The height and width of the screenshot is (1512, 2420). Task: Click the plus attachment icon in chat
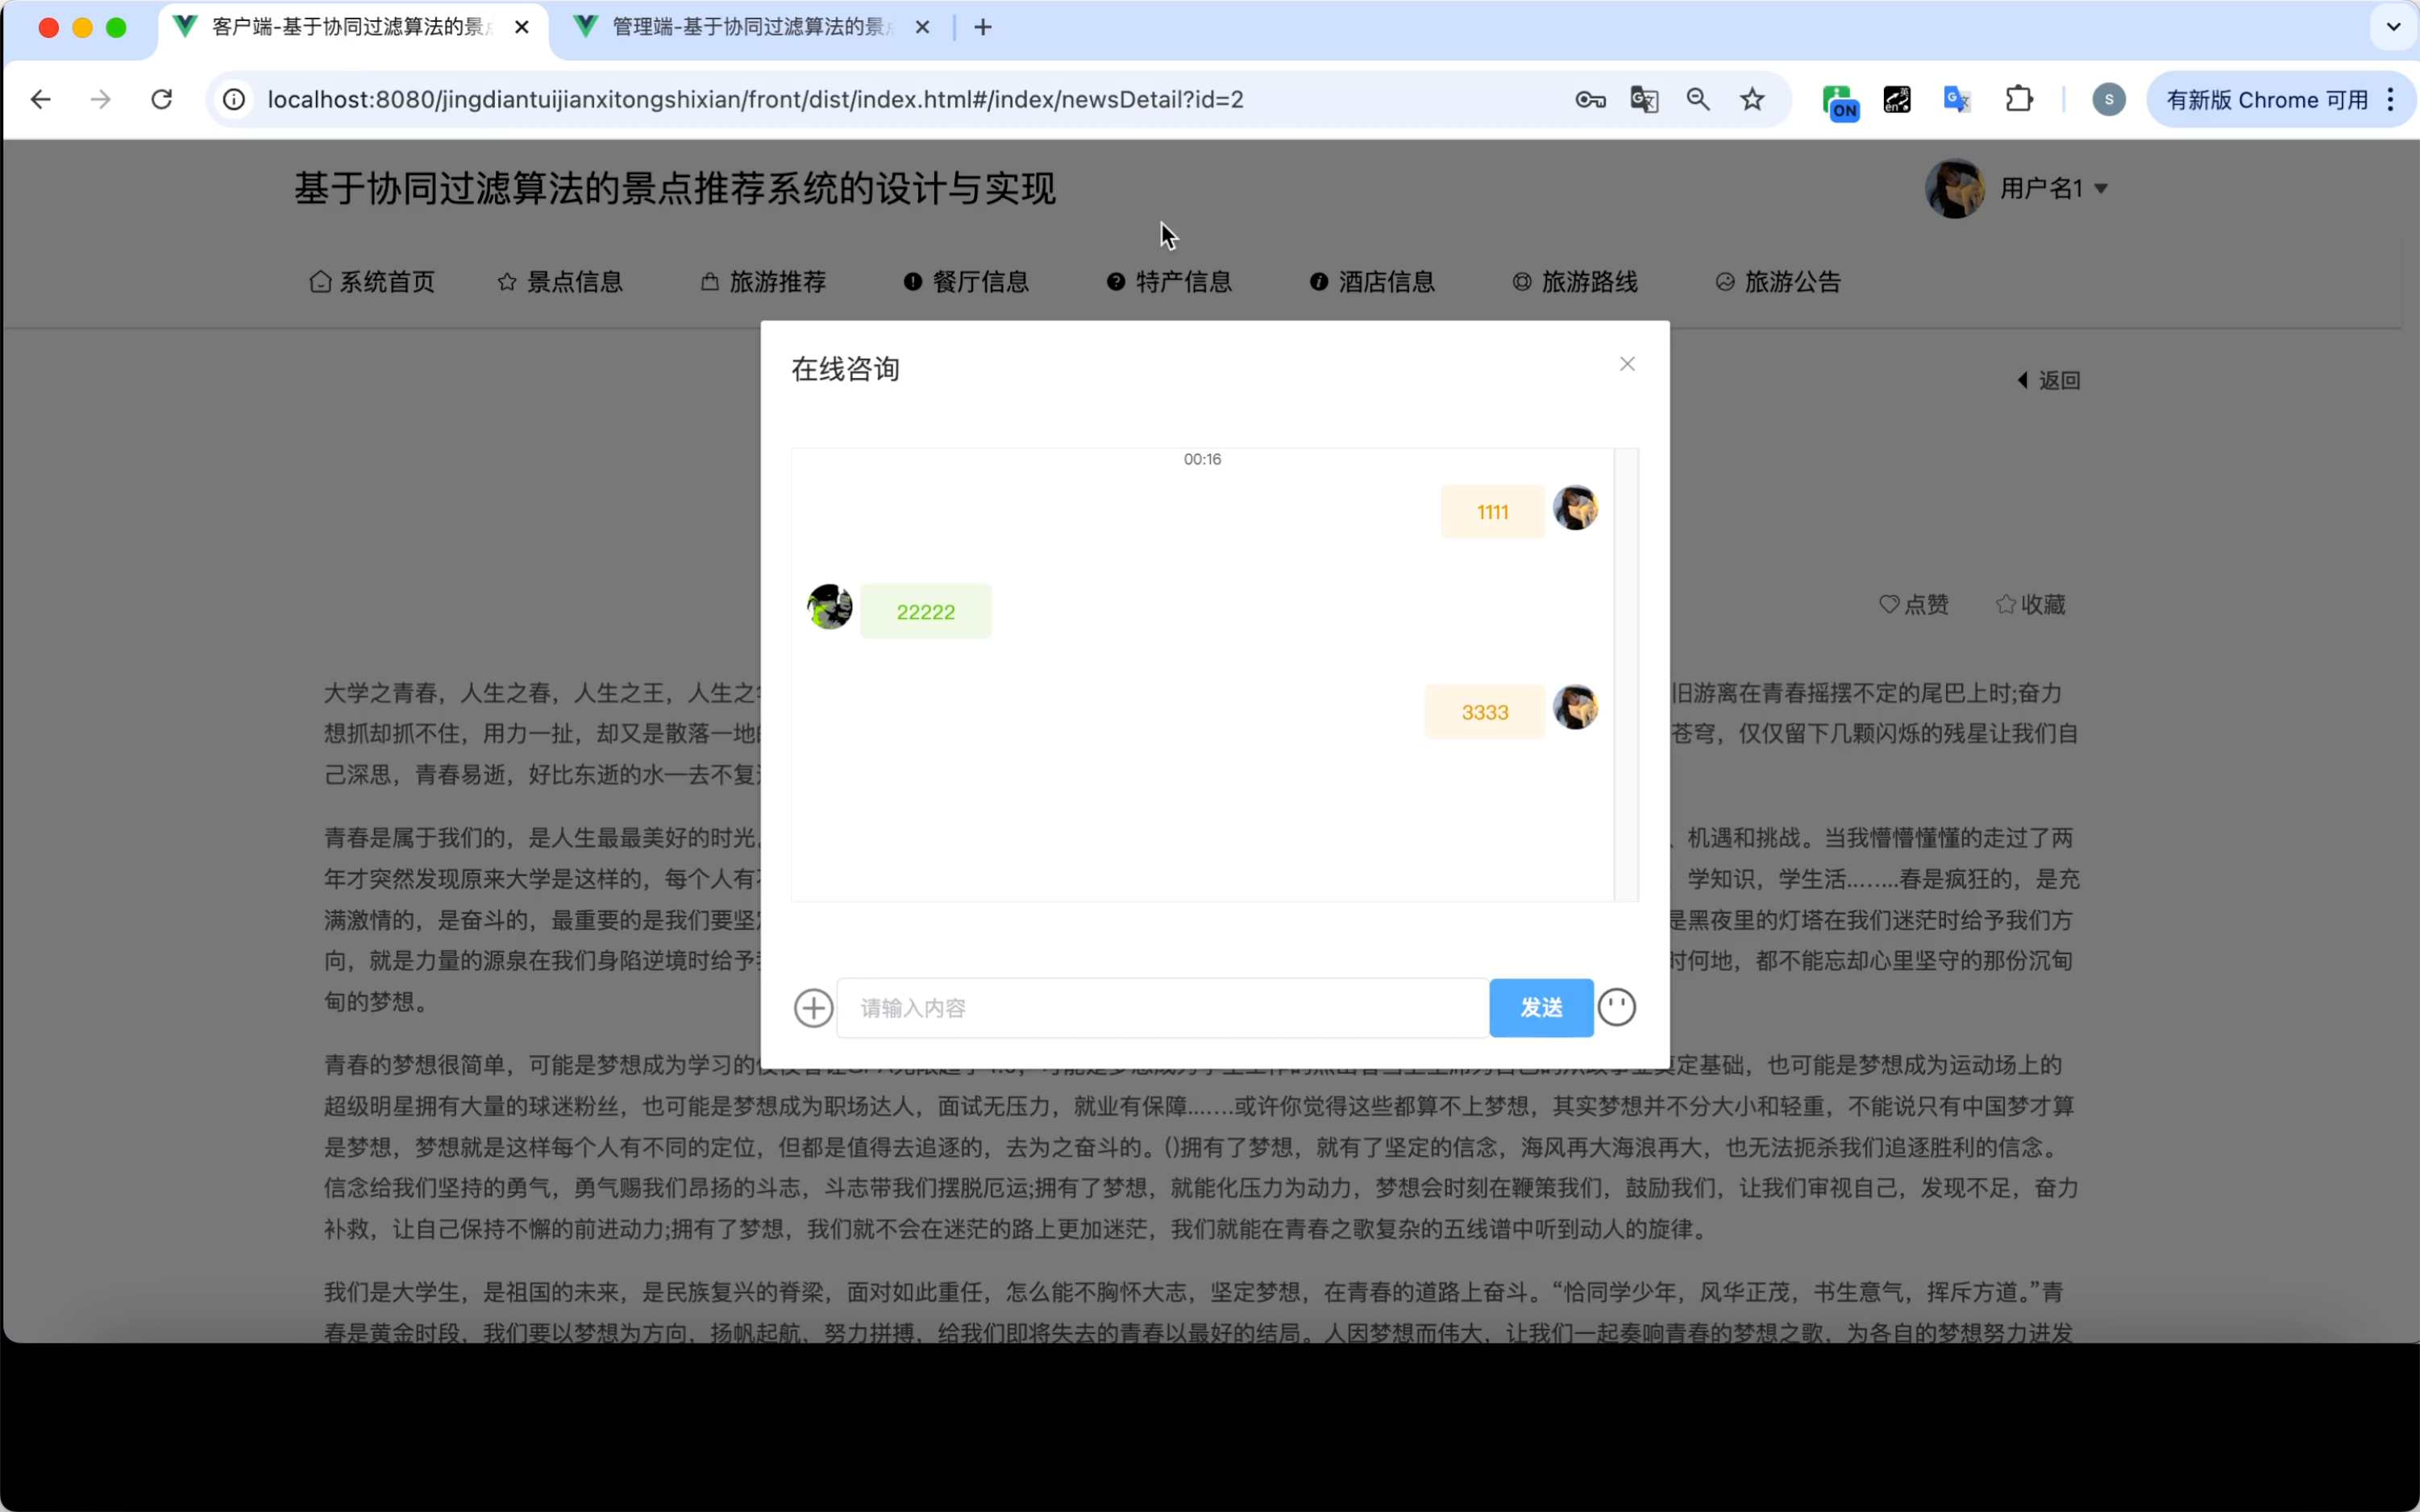coord(813,1008)
